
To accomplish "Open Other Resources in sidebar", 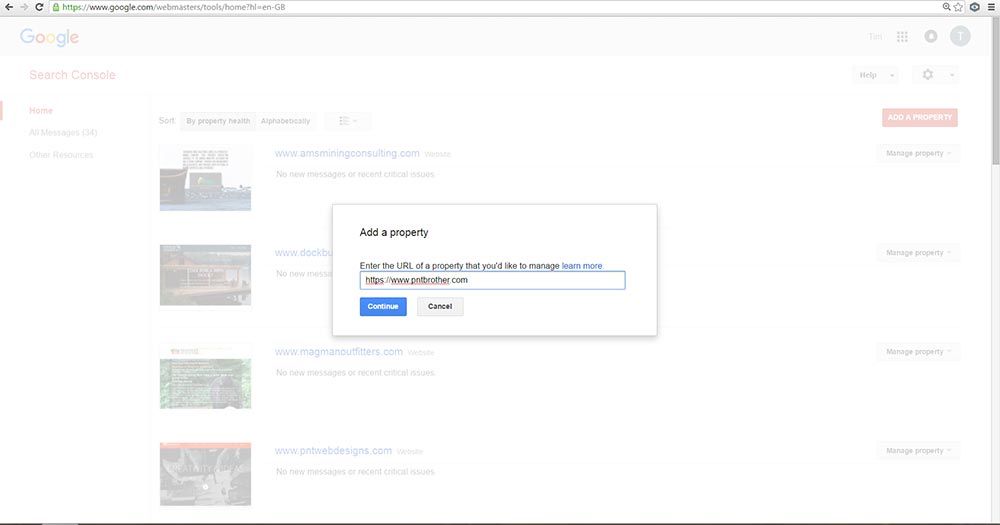I will tap(61, 155).
